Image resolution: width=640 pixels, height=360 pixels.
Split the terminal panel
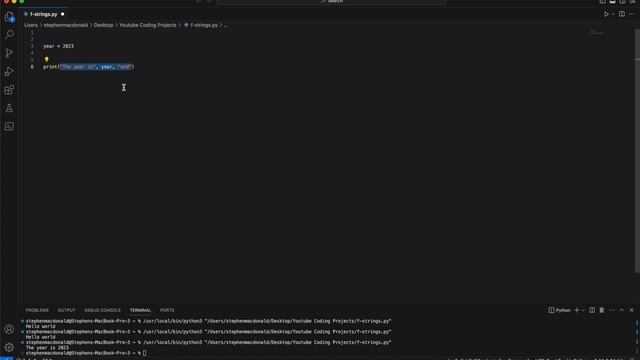click(x=592, y=310)
